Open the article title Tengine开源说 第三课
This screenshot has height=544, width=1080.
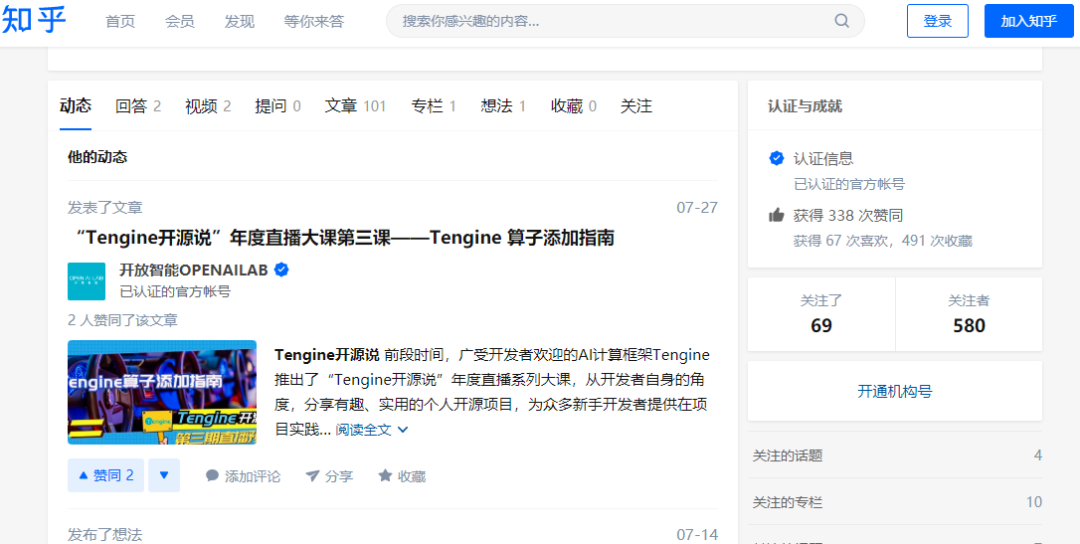[x=344, y=238]
